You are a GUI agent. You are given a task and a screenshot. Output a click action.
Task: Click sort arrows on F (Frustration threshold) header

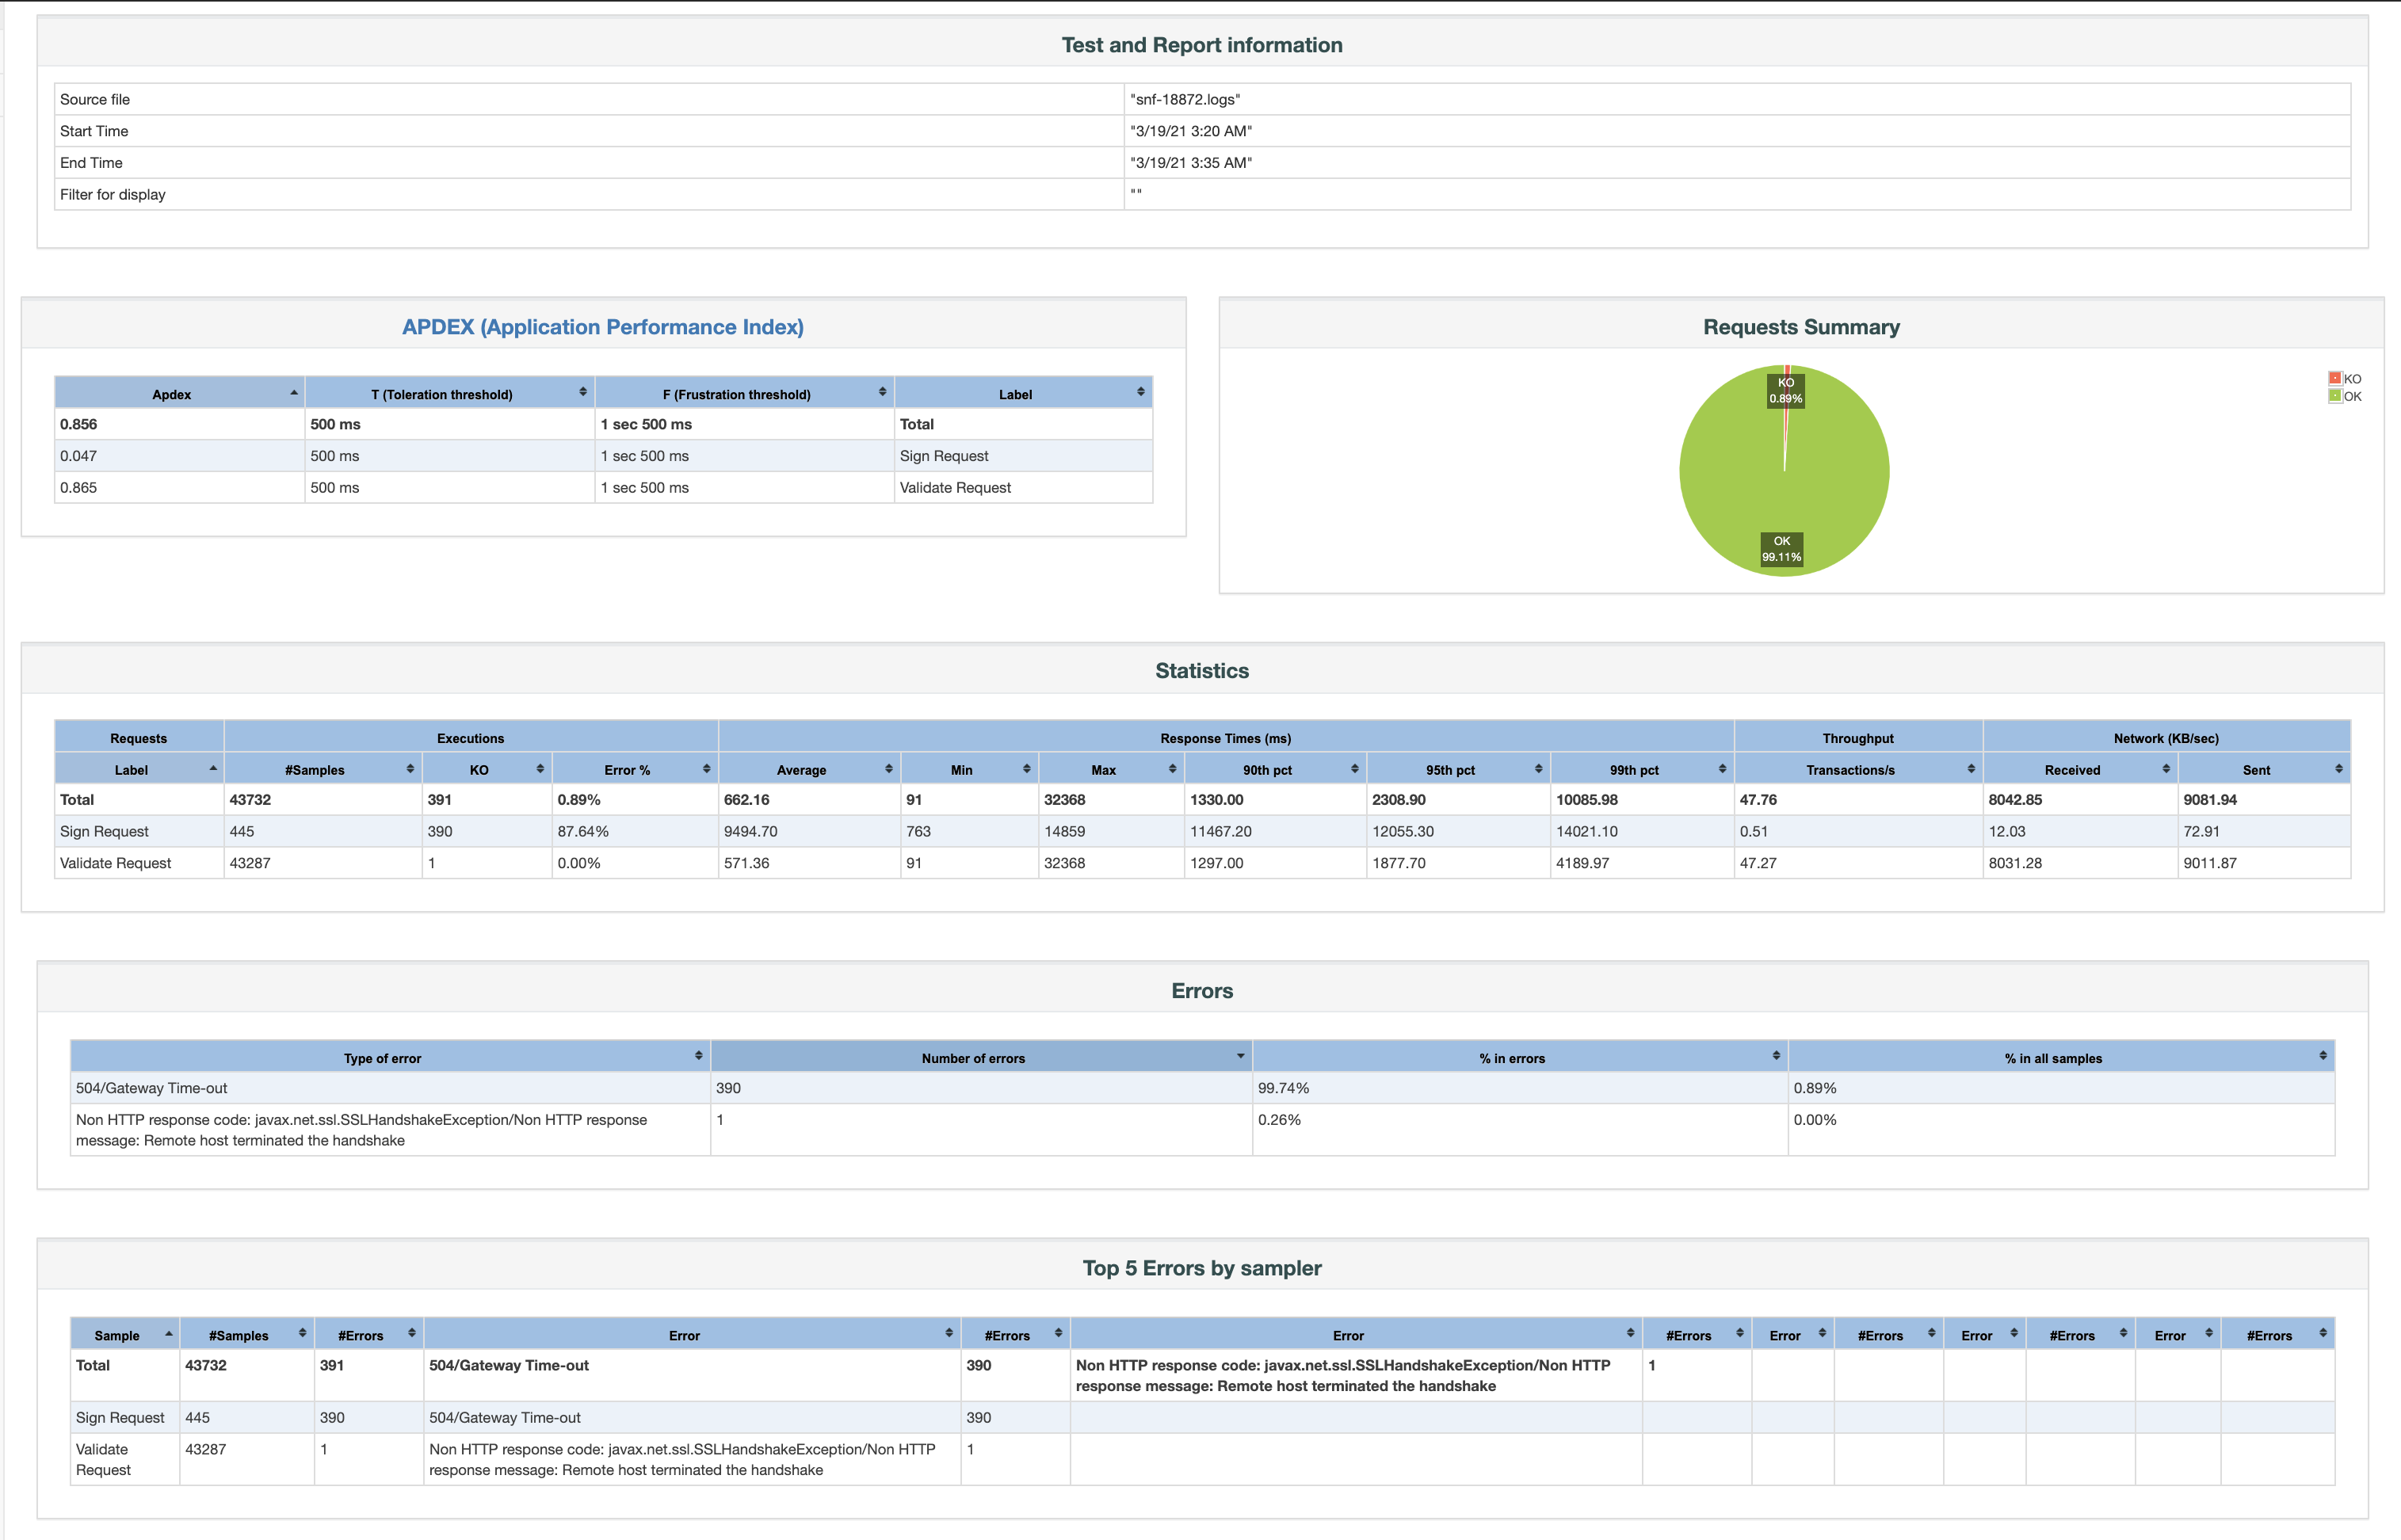pyautogui.click(x=882, y=393)
